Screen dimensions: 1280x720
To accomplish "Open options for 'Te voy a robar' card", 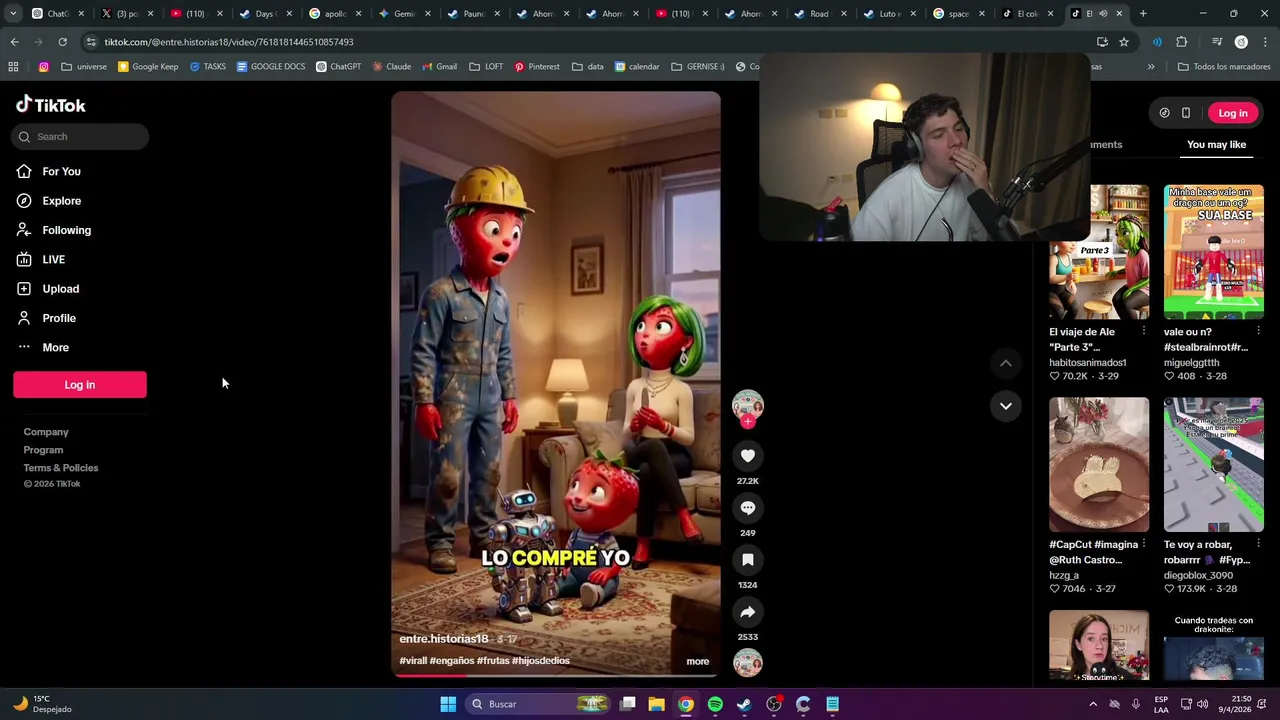I will click(x=1258, y=544).
